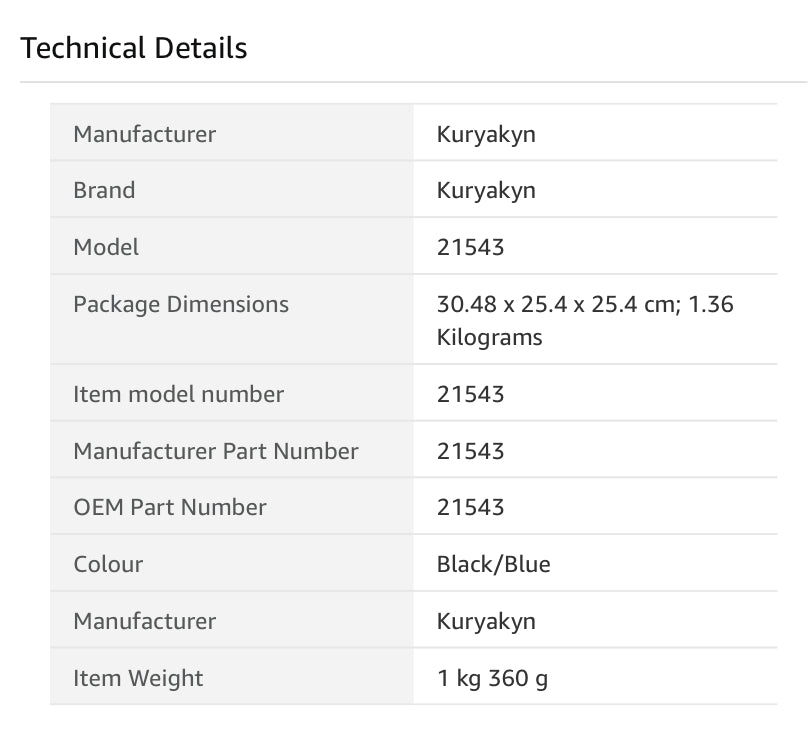Click the Item model number label
Viewport: 808px width, 756px height.
(178, 395)
